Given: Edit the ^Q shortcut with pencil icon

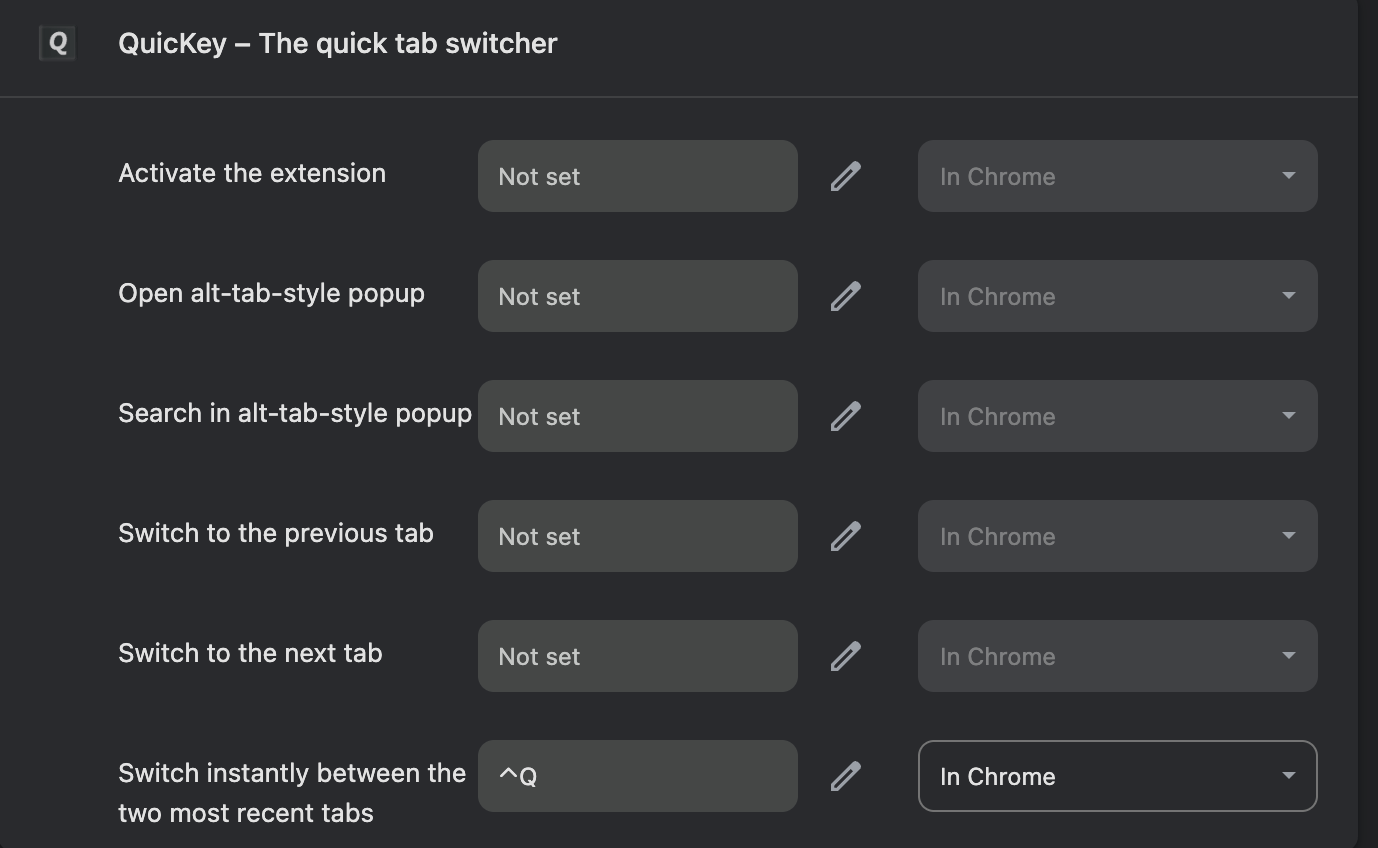Looking at the screenshot, I should pos(845,776).
